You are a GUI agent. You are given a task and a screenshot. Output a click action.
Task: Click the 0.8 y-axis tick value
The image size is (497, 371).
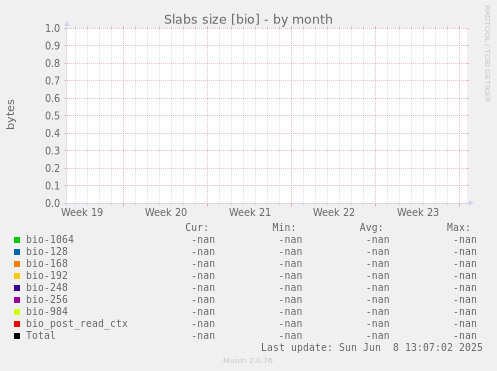click(53, 63)
